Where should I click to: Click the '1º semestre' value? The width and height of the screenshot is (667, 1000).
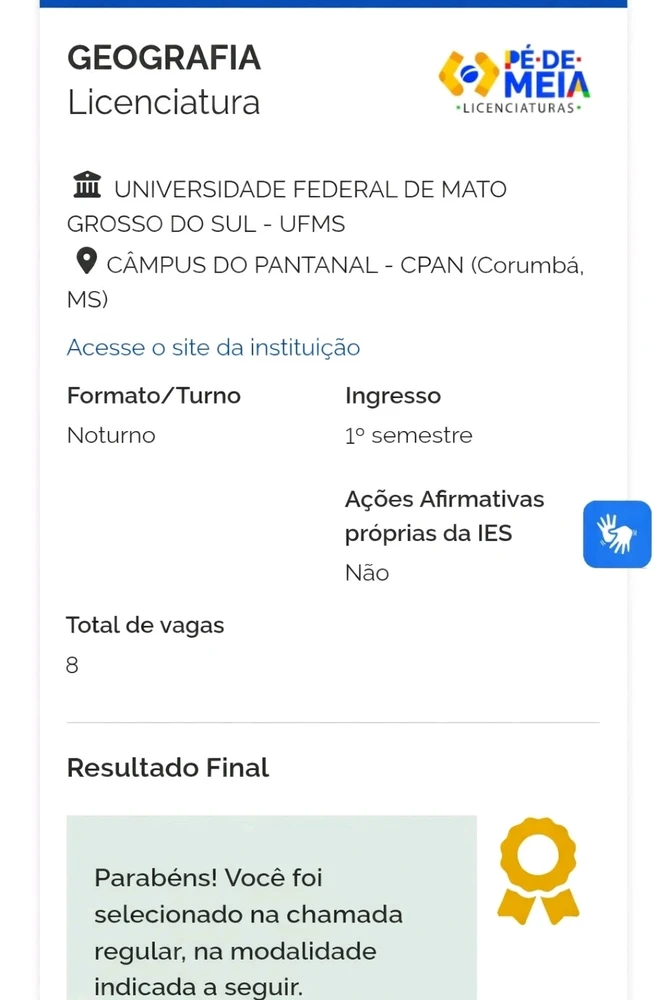click(x=408, y=436)
